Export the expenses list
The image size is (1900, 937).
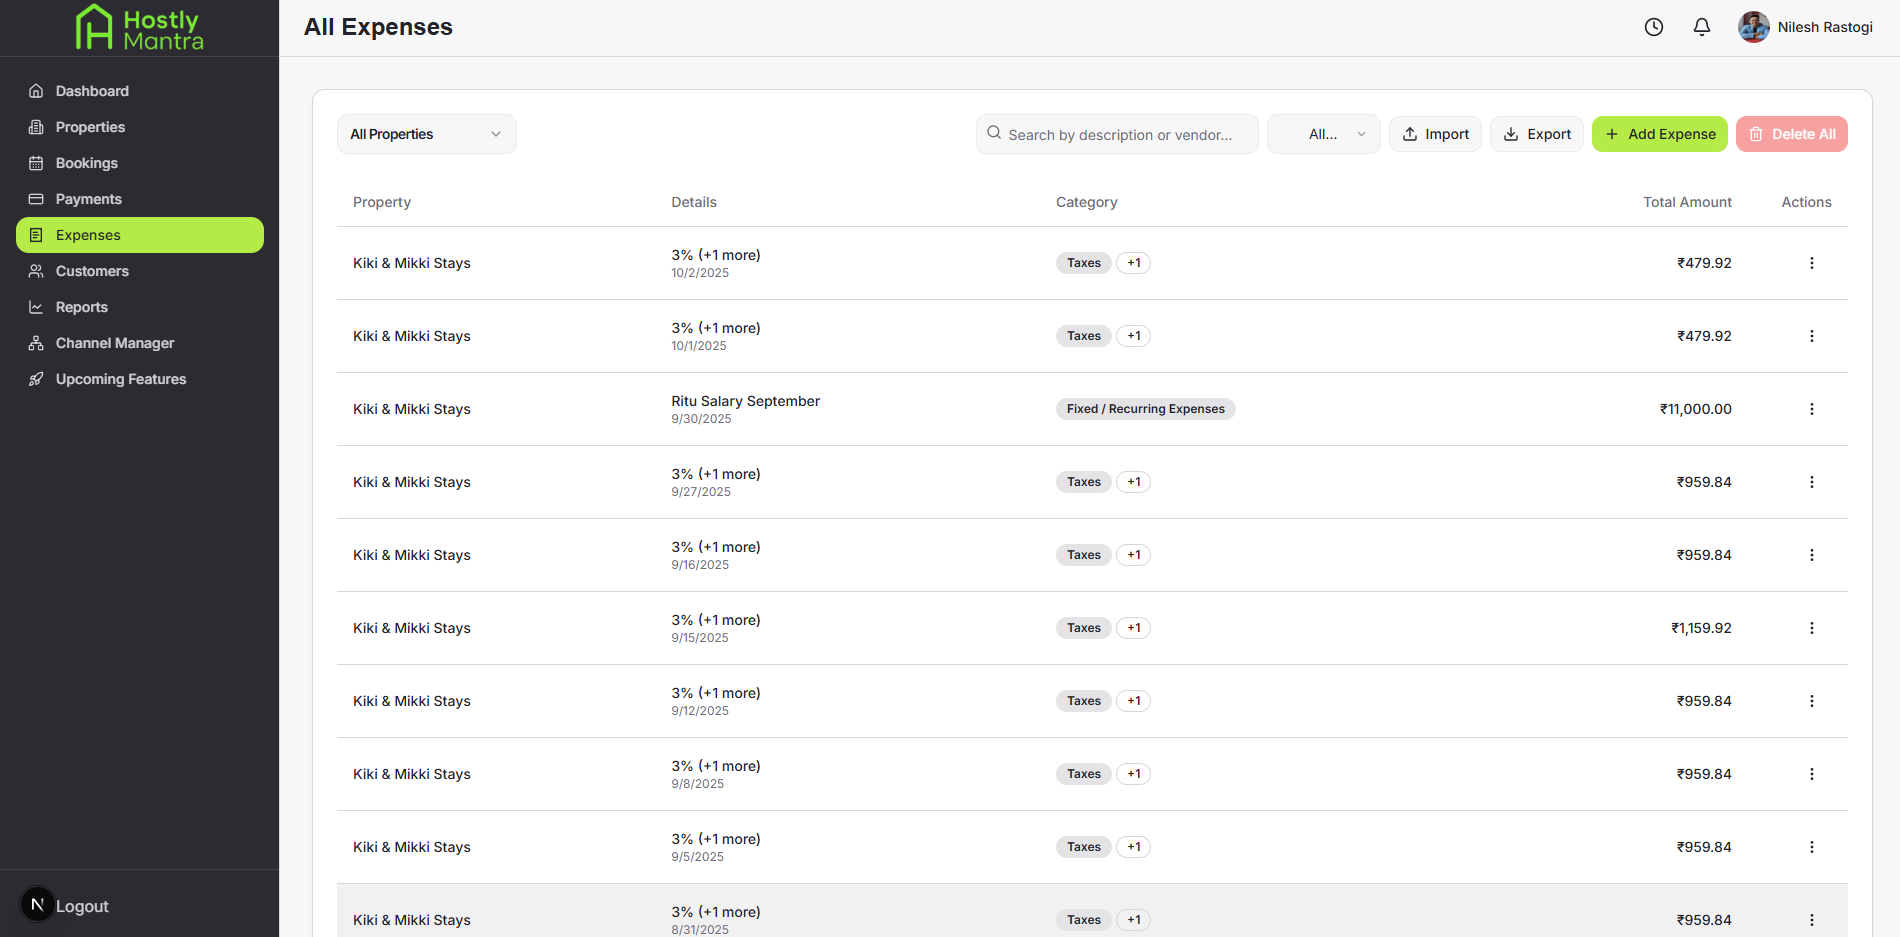click(x=1536, y=133)
